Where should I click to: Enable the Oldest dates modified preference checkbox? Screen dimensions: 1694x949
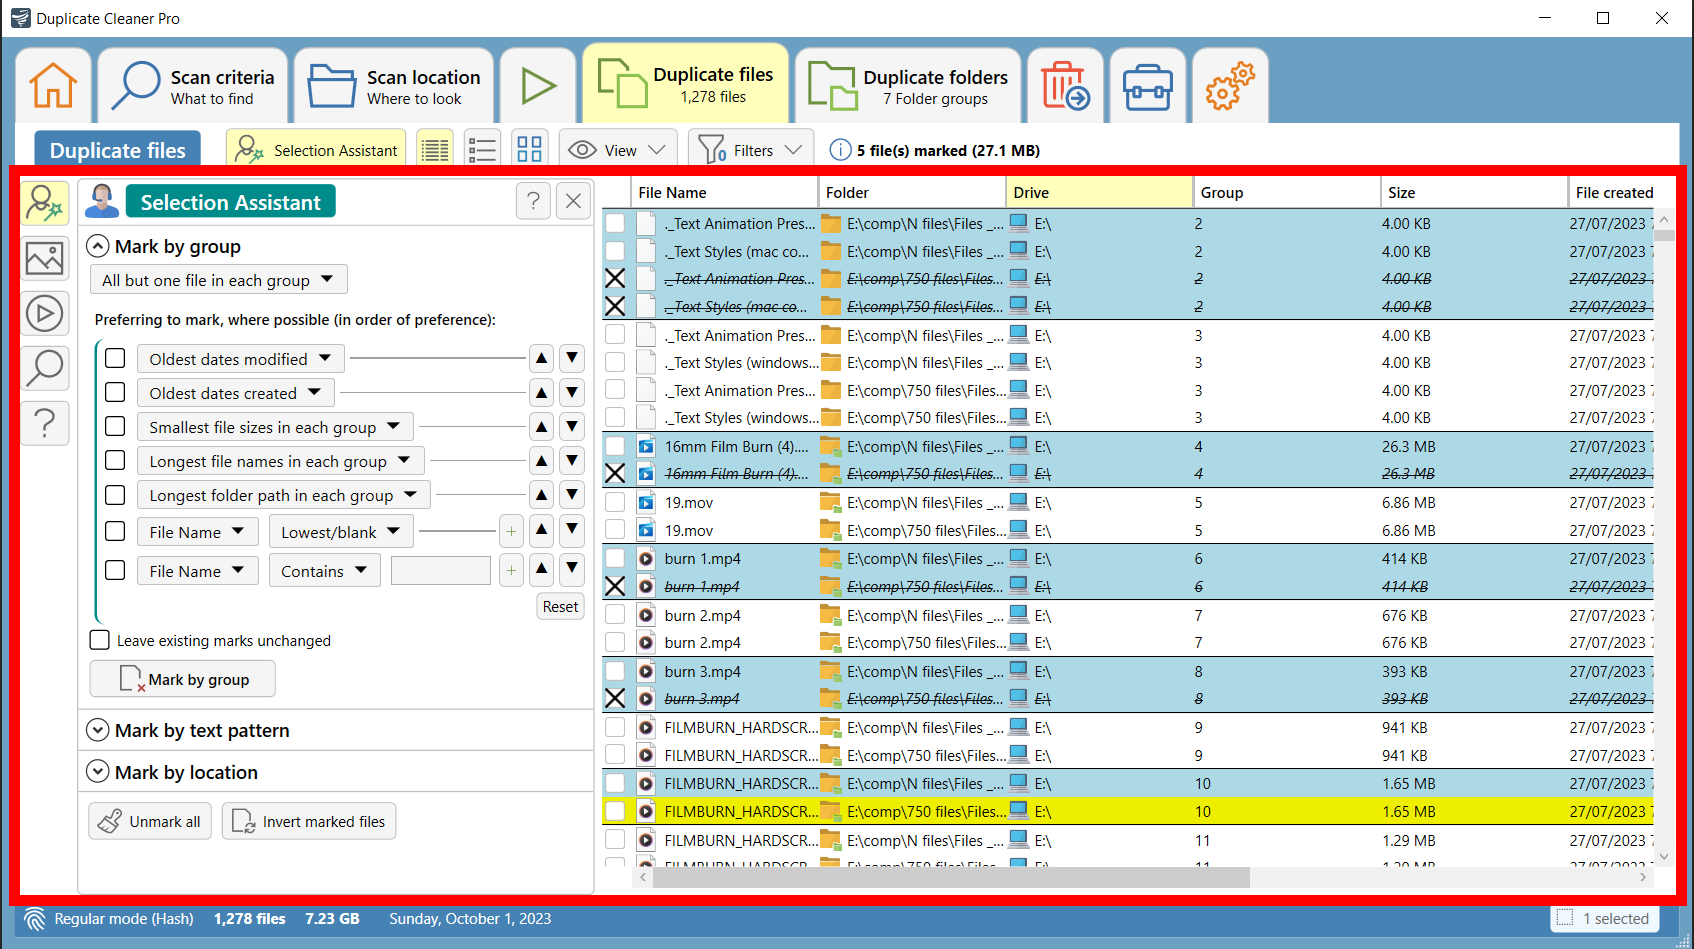click(115, 358)
